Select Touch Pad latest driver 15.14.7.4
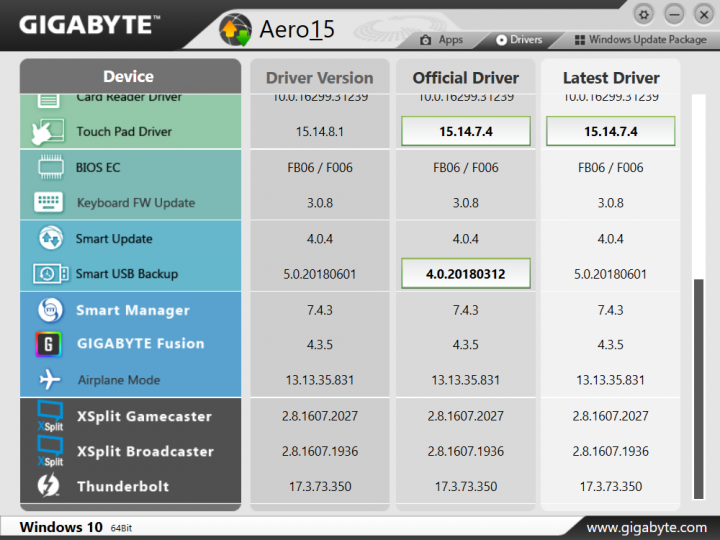720x540 pixels. [610, 131]
